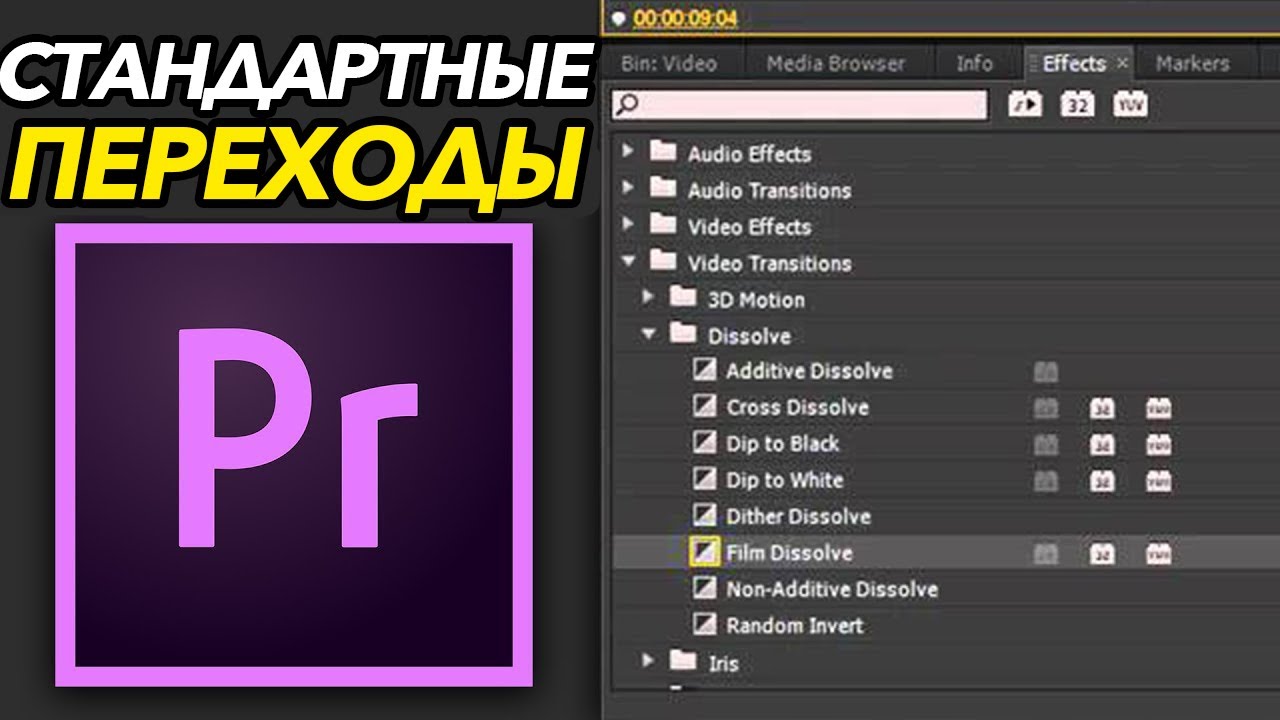Image resolution: width=1280 pixels, height=720 pixels.
Task: Select the Dip to White text
Action: point(785,480)
